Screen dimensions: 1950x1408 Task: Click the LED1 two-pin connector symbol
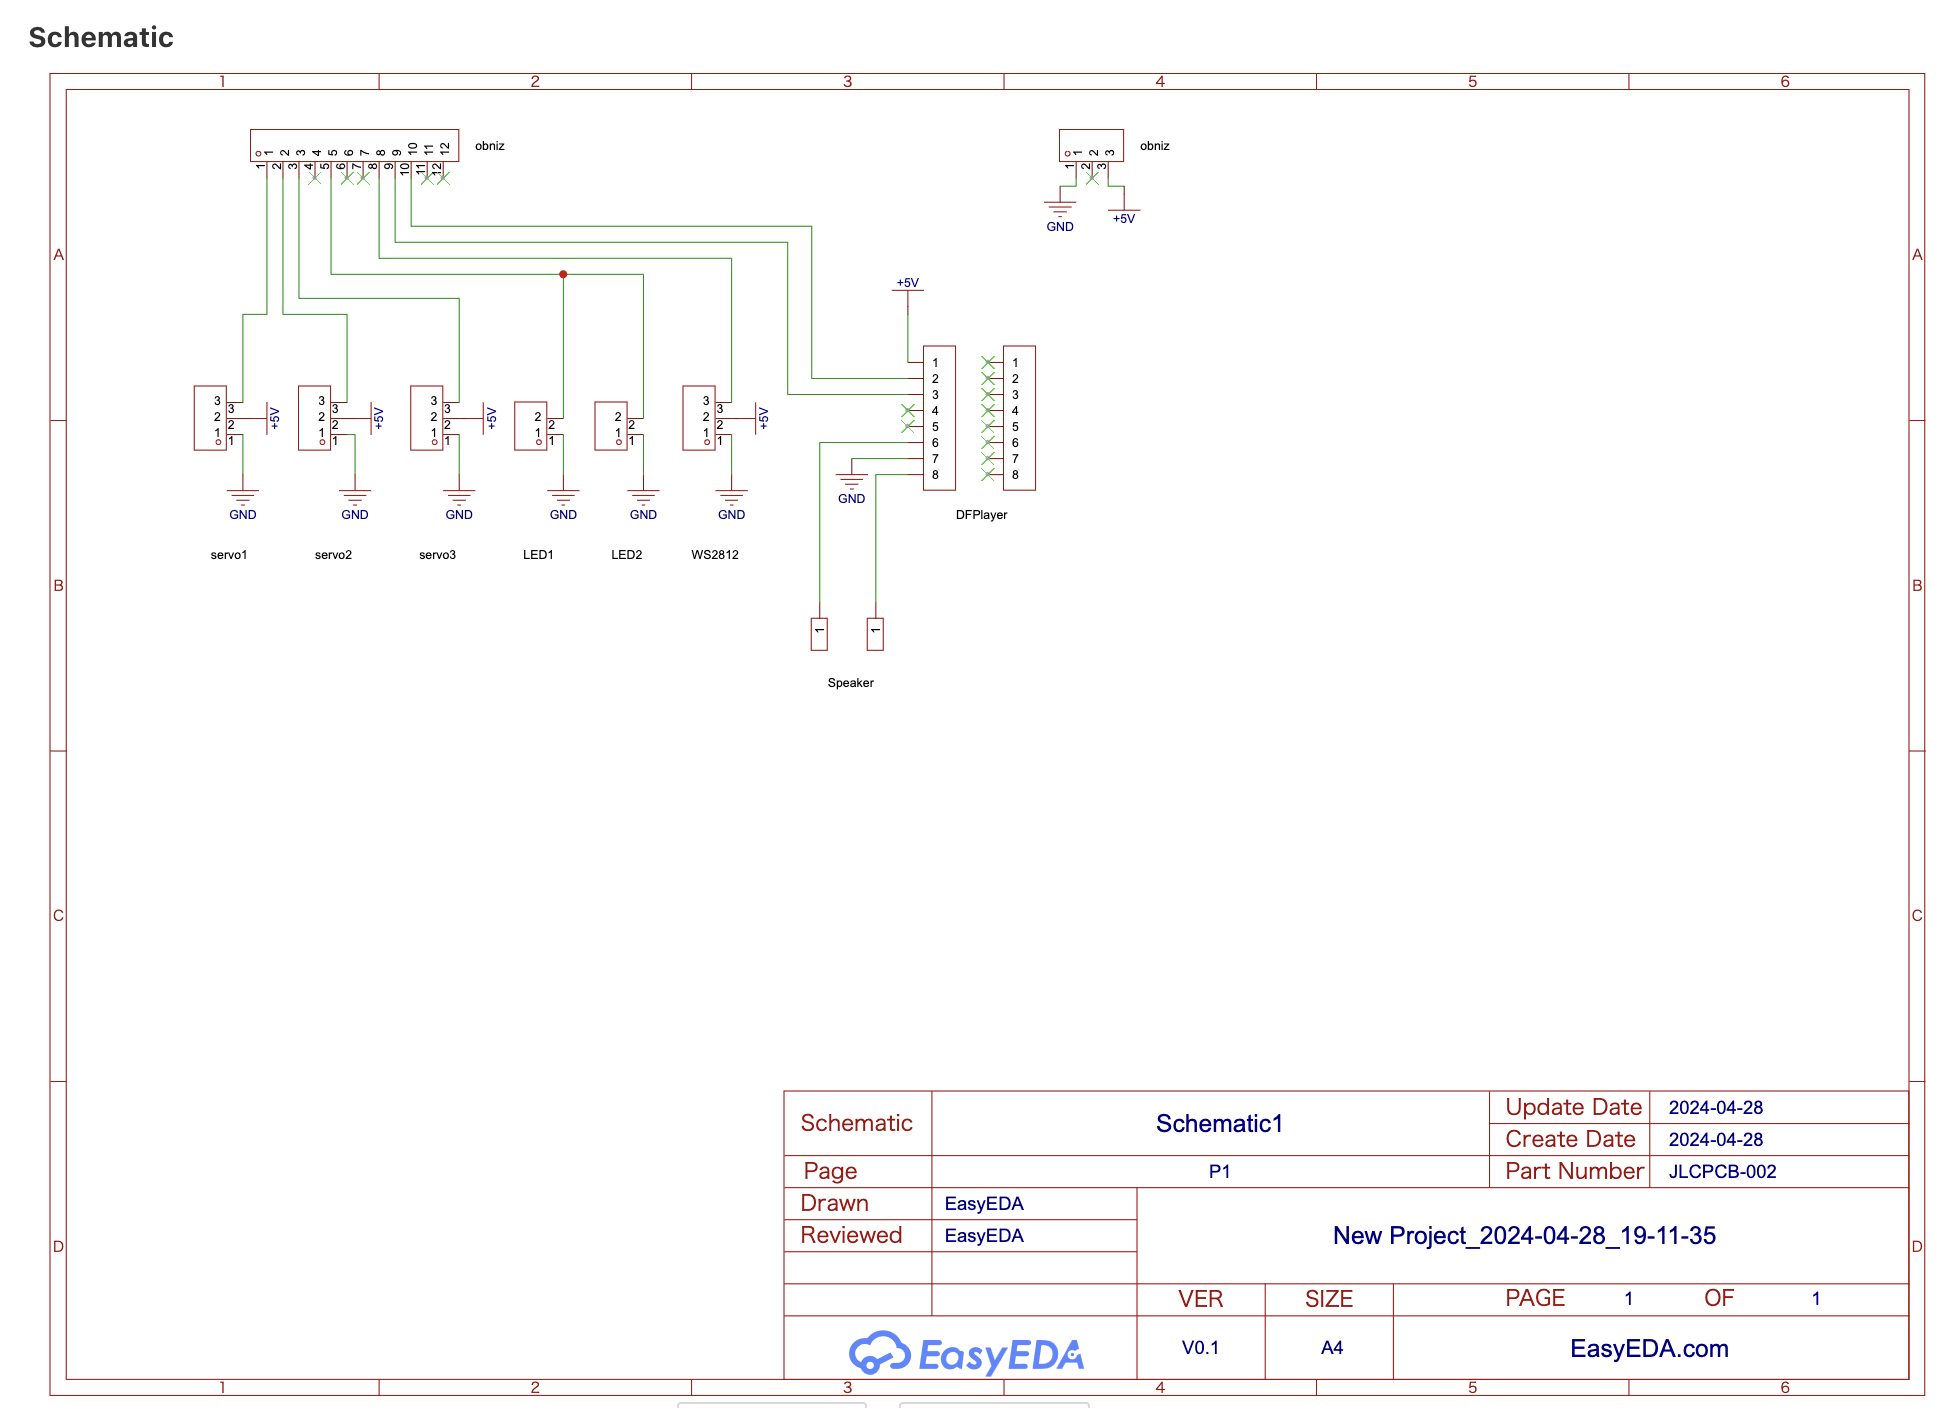[x=529, y=426]
